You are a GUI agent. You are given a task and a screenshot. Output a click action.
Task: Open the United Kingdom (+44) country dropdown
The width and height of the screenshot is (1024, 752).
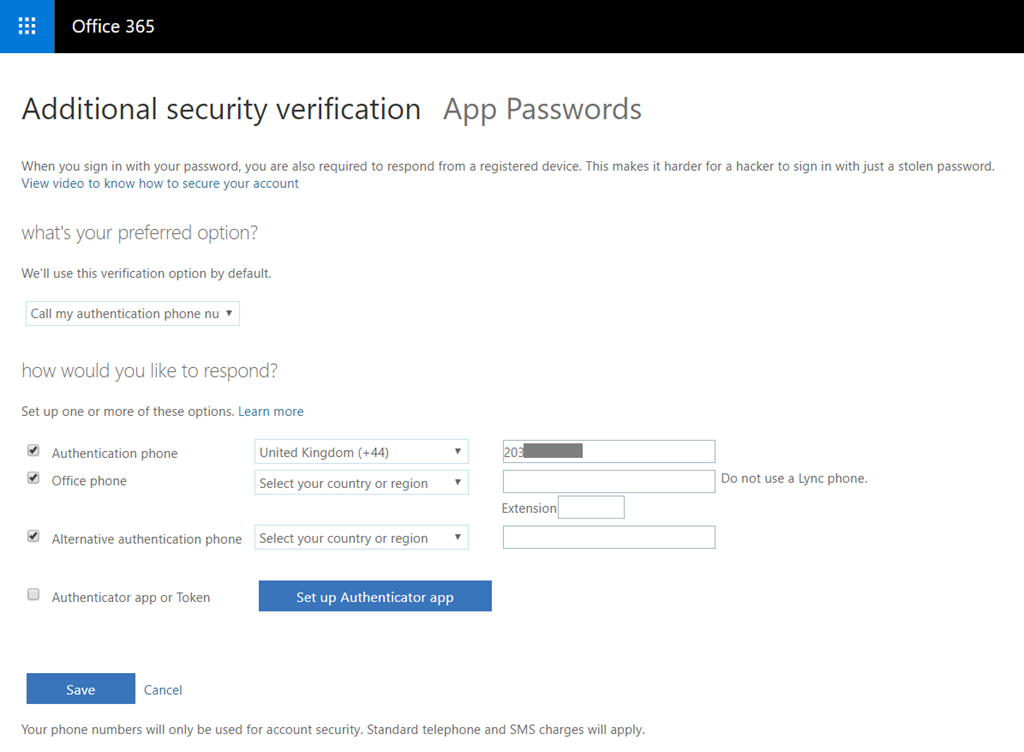pos(361,452)
